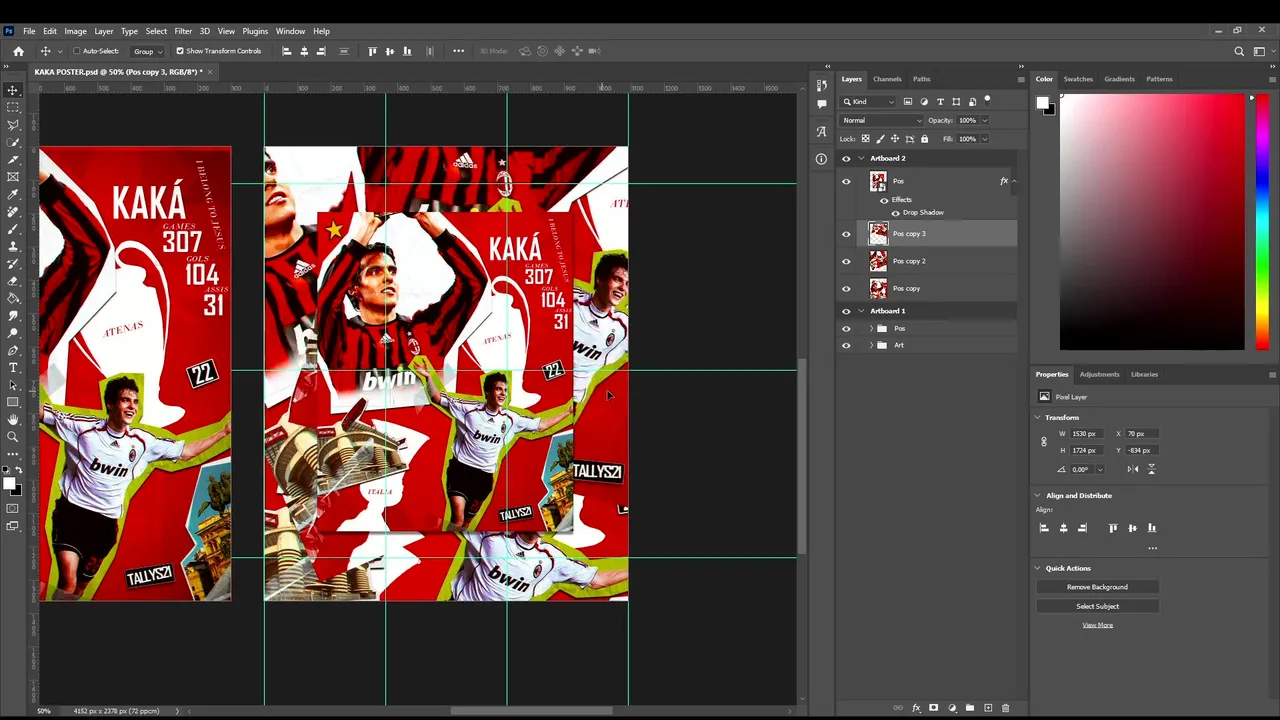This screenshot has height=720, width=1280.
Task: Close the KAKA POSTER.psd document tab
Action: tap(210, 72)
